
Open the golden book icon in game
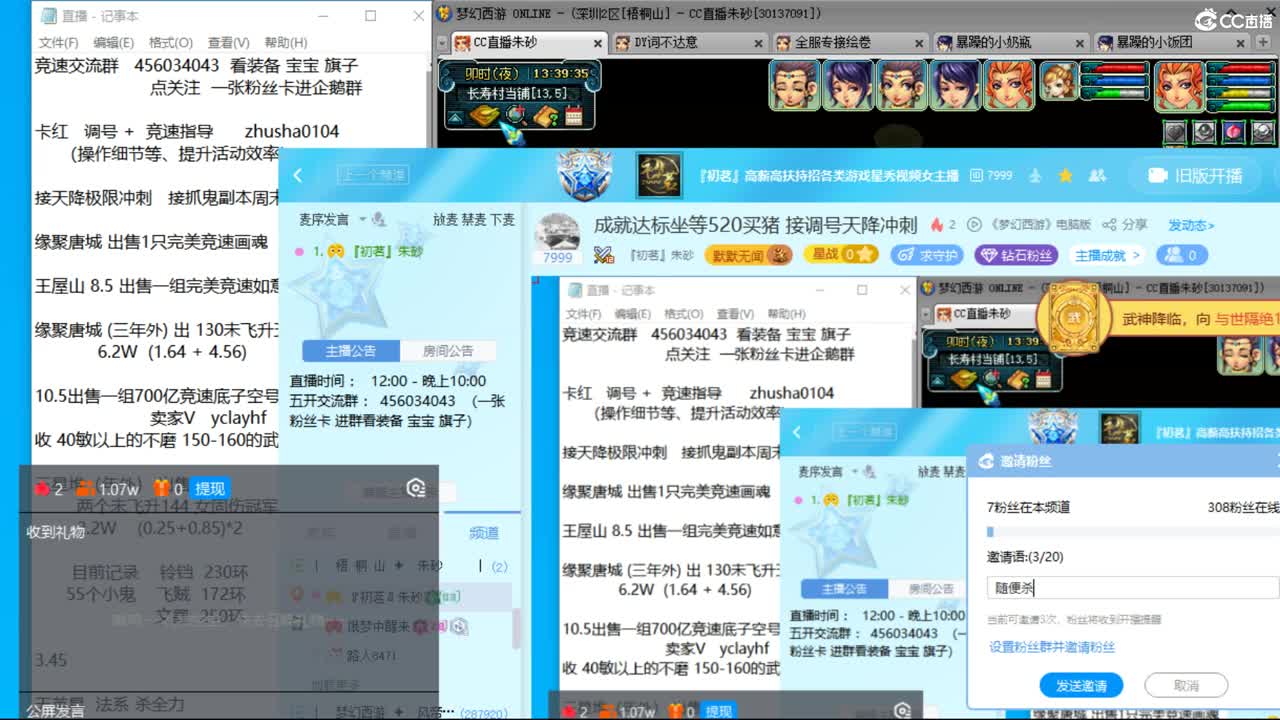[485, 117]
